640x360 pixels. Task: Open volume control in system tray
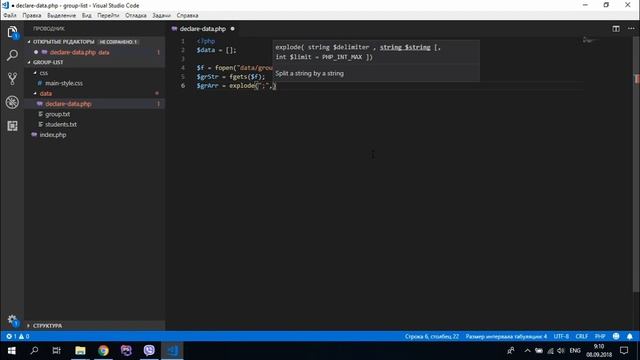(561, 351)
